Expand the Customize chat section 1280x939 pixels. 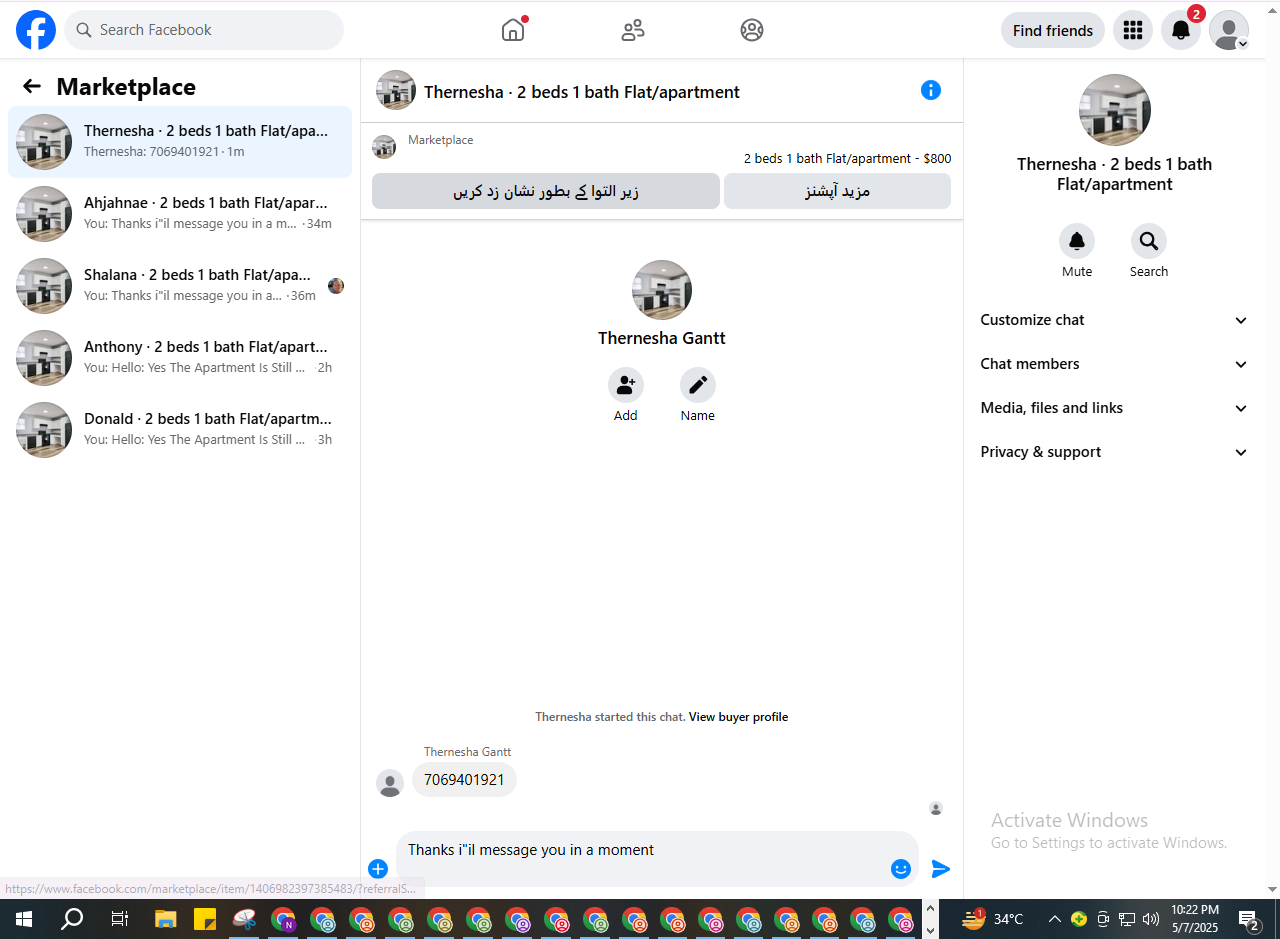[1115, 320]
